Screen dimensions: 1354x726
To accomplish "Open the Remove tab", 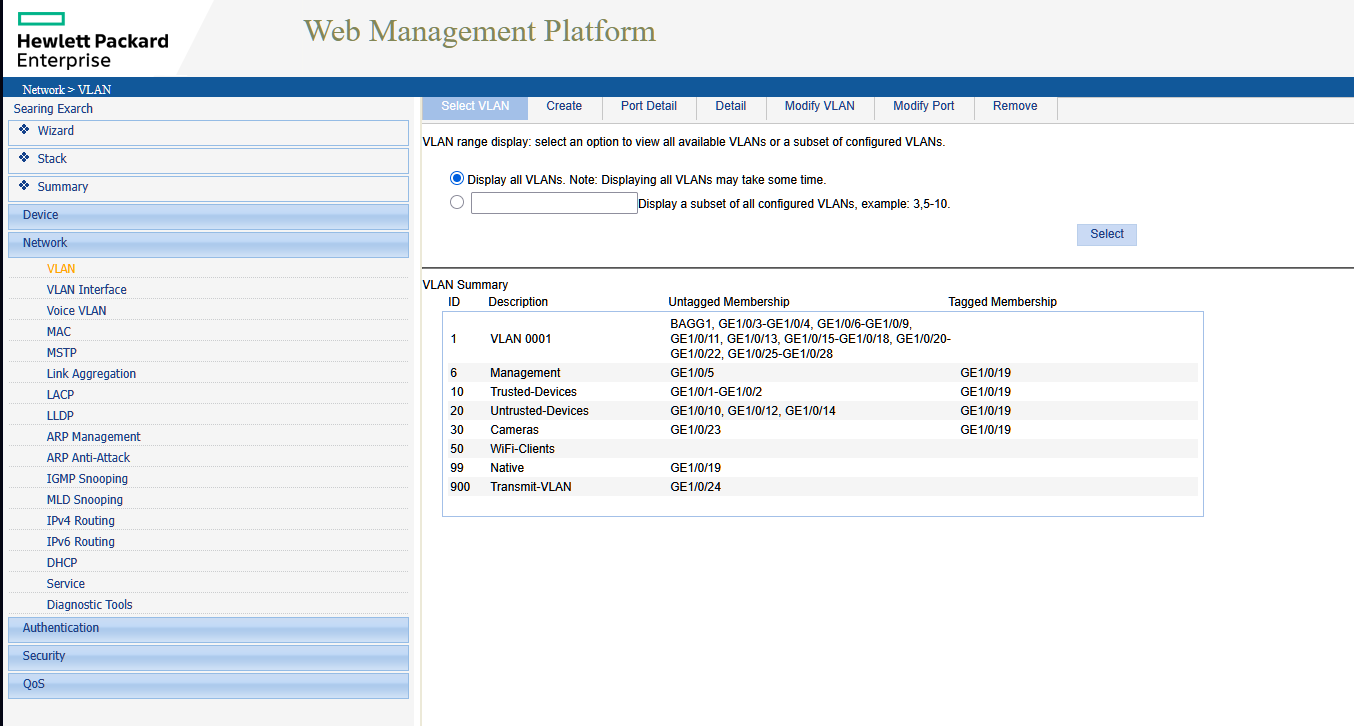I will click(1014, 105).
